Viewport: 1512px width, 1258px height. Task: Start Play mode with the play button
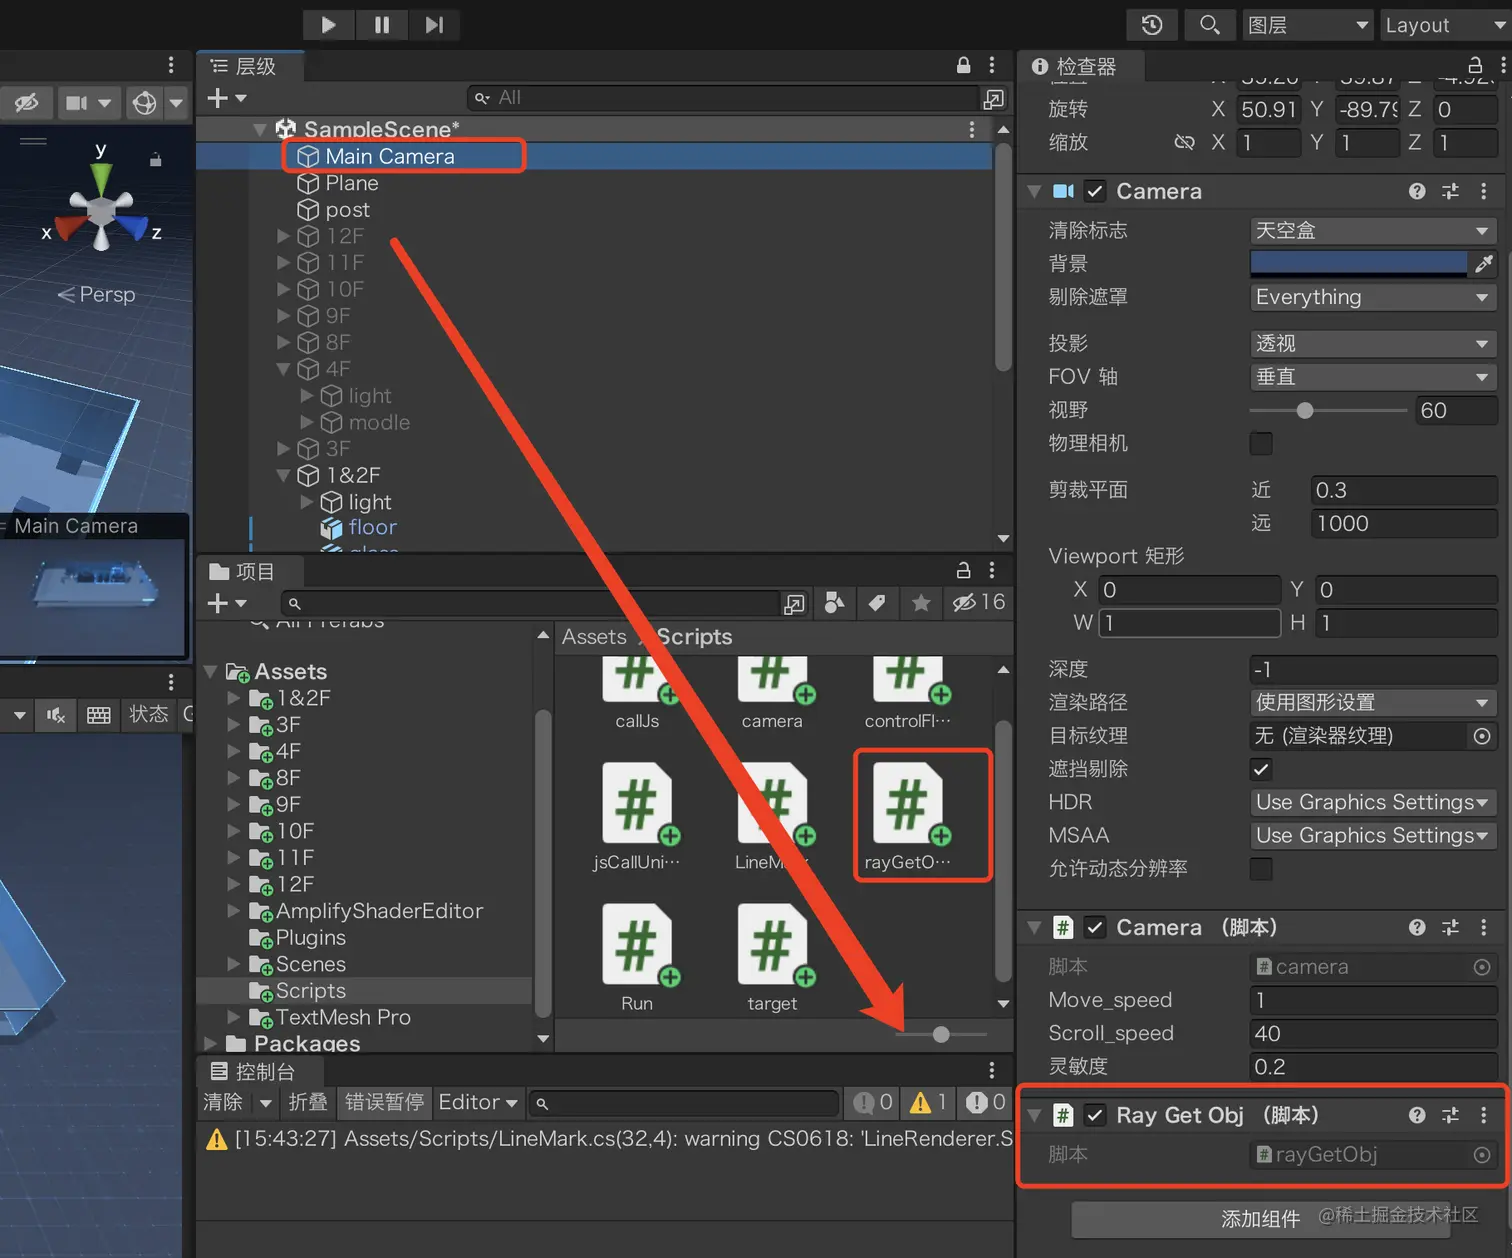[329, 25]
